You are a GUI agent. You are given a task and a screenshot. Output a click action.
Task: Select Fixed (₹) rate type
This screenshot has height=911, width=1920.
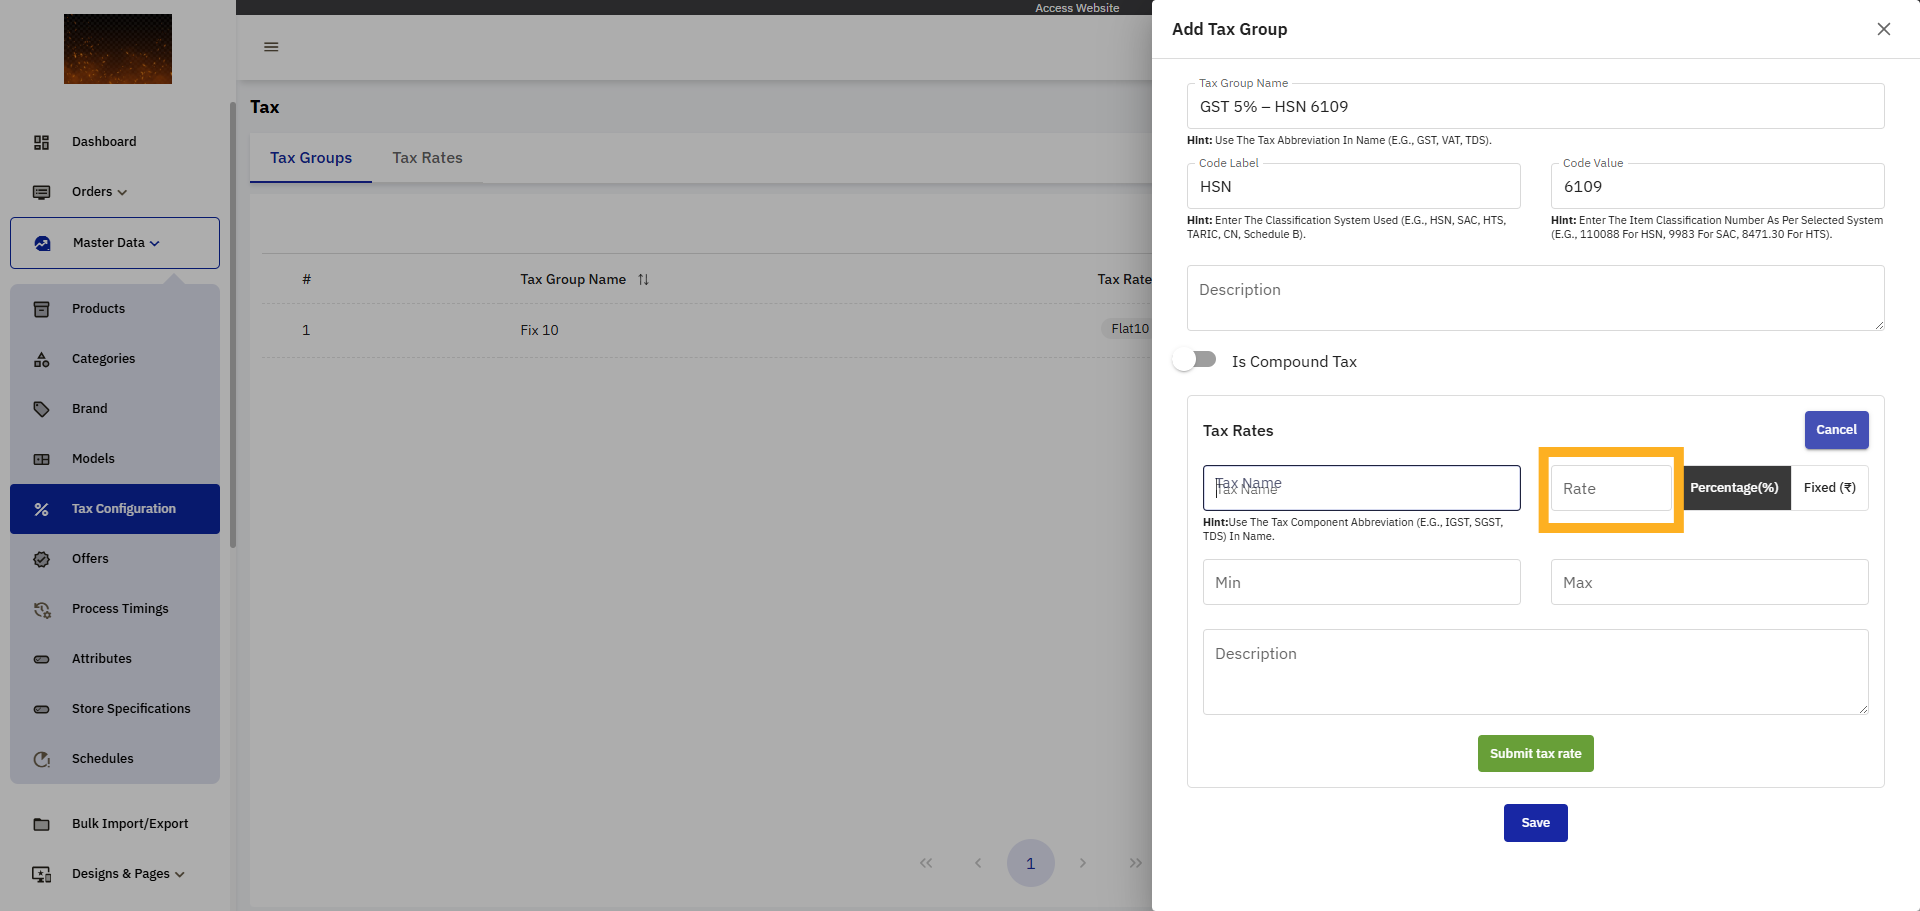click(1829, 488)
